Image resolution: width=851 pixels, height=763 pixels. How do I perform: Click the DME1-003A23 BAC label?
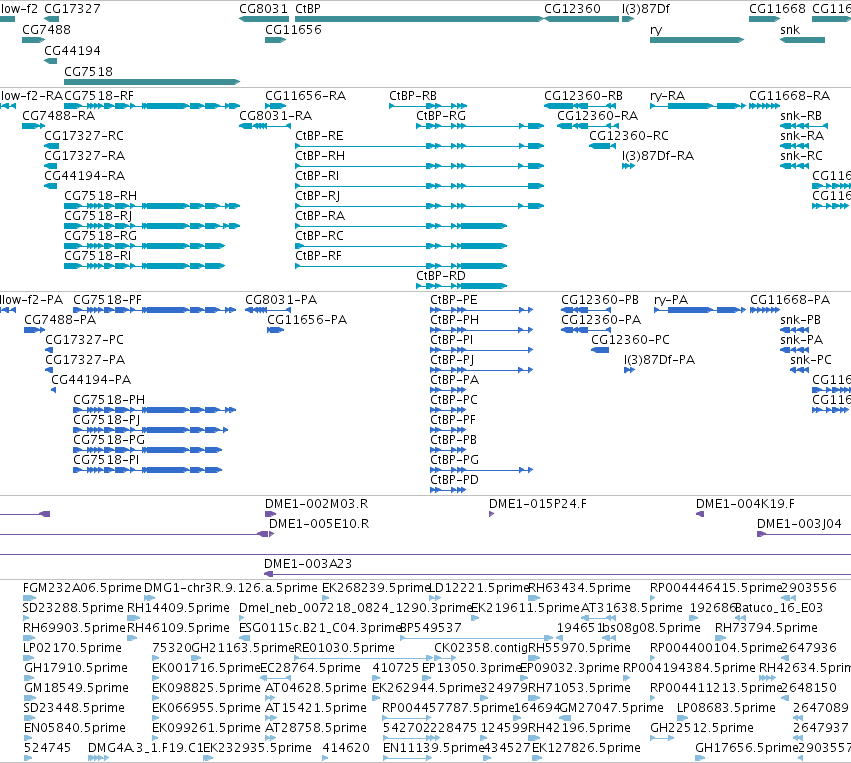coord(308,564)
